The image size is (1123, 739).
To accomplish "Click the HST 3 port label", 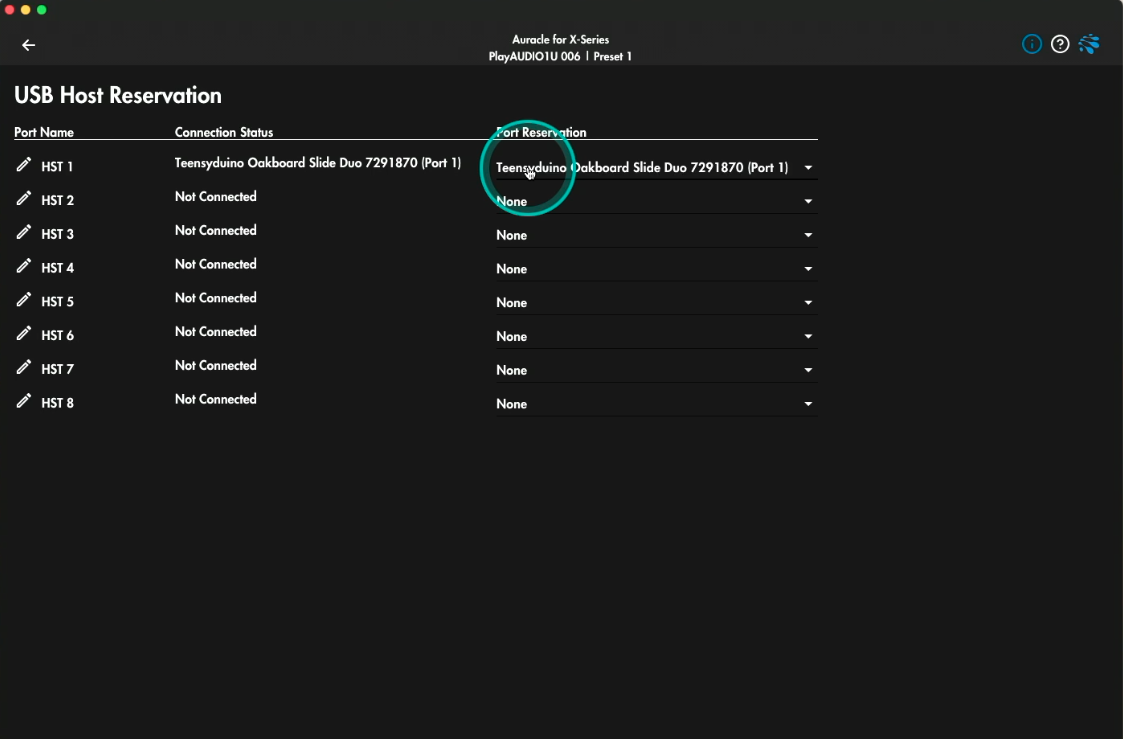I will click(57, 234).
